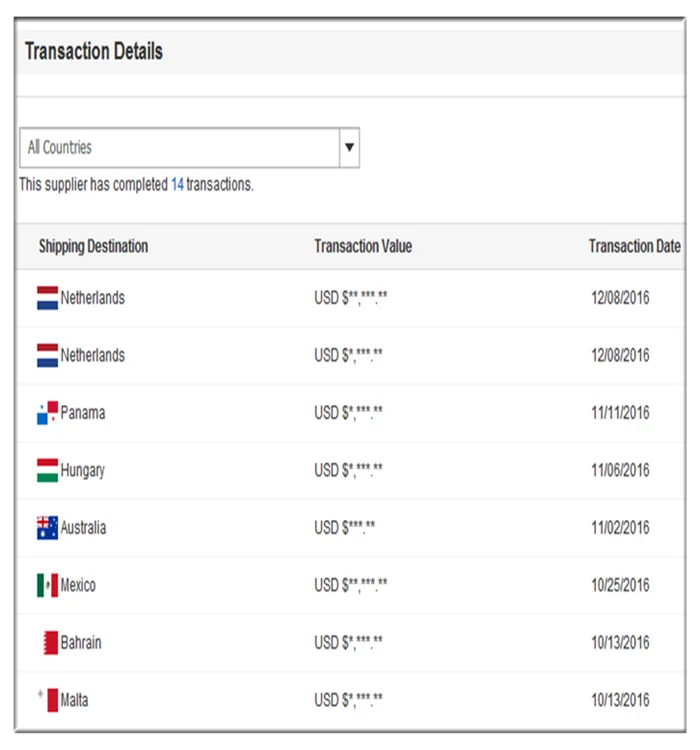Click the Hungary flag icon
This screenshot has height=750, width=700.
point(47,470)
